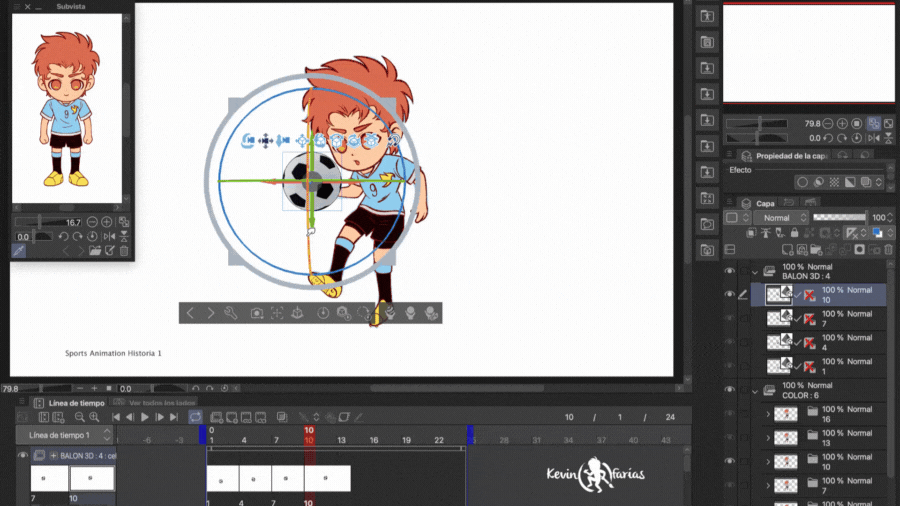Image resolution: width=900 pixels, height=506 pixels.
Task: Zoom in within the Subvista panel
Action: [x=107, y=222]
